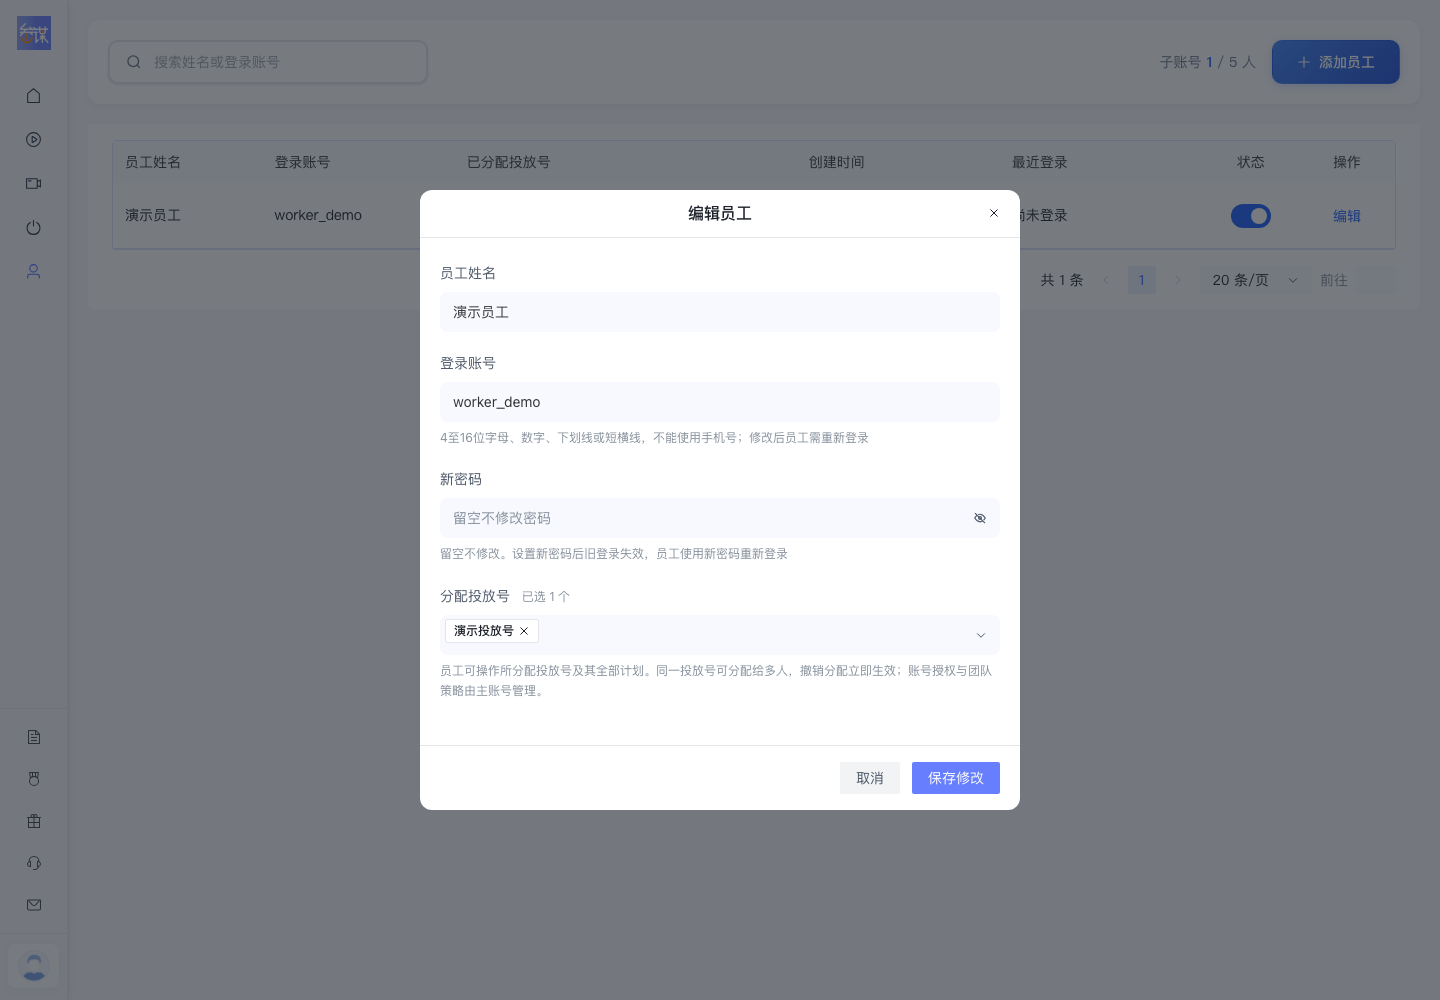Click the search box 搜索姓名或登录账号
This screenshot has width=1440, height=1000.
268,62
